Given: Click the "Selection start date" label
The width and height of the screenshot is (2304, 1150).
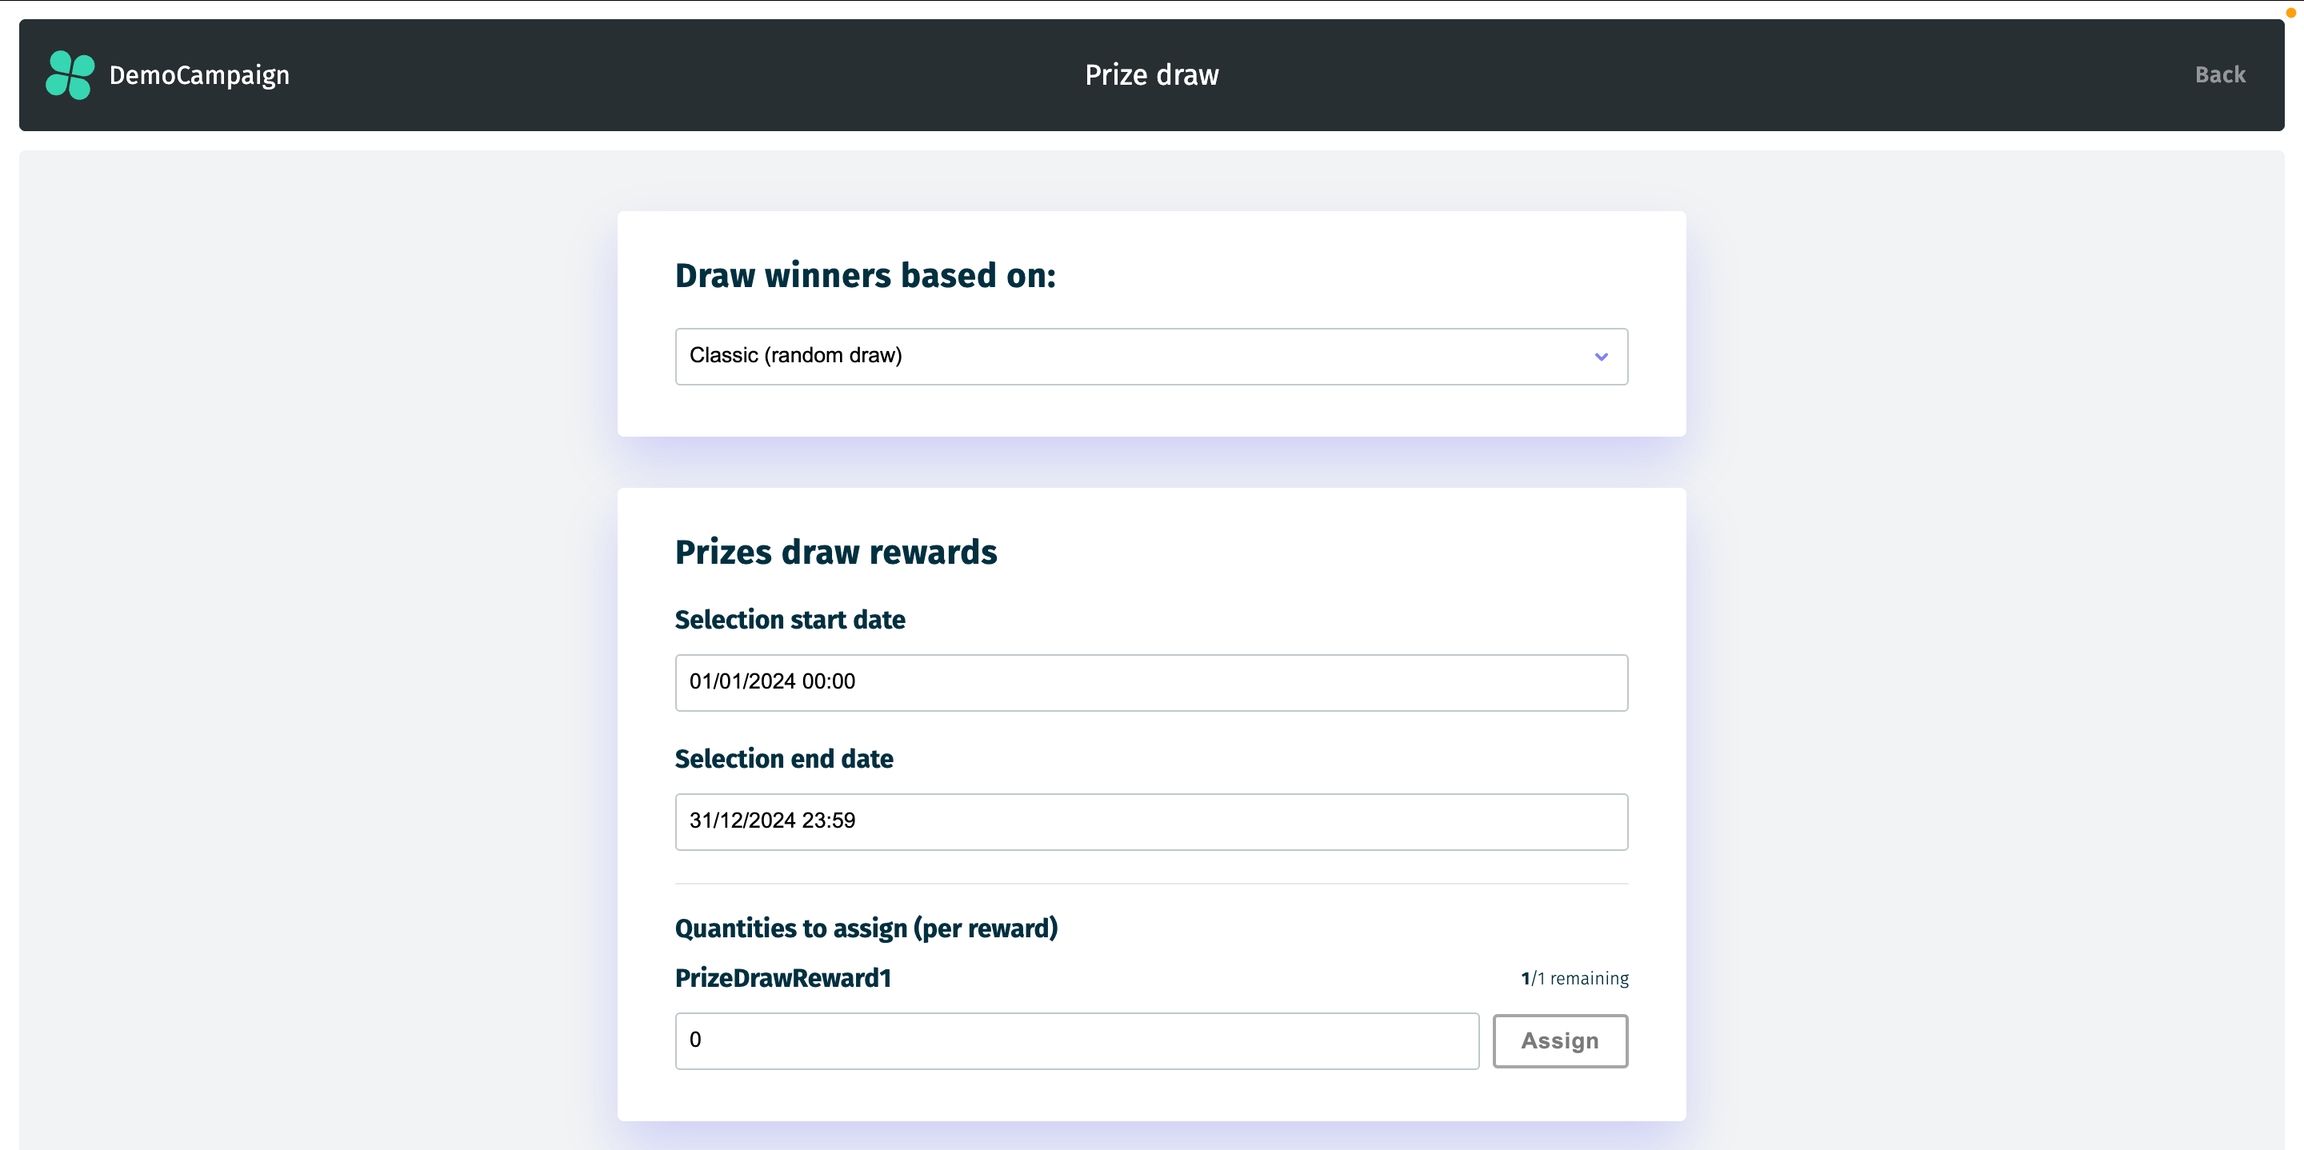Looking at the screenshot, I should coord(789,620).
